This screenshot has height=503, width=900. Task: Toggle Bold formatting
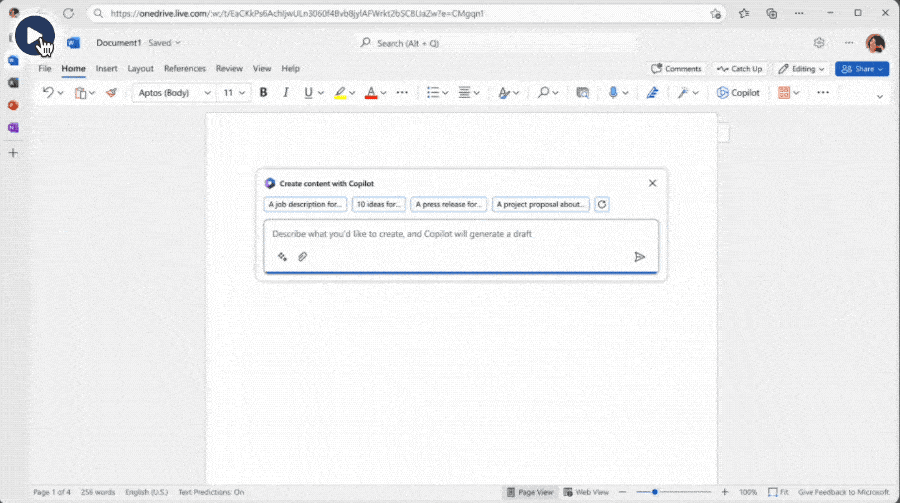[x=263, y=93]
